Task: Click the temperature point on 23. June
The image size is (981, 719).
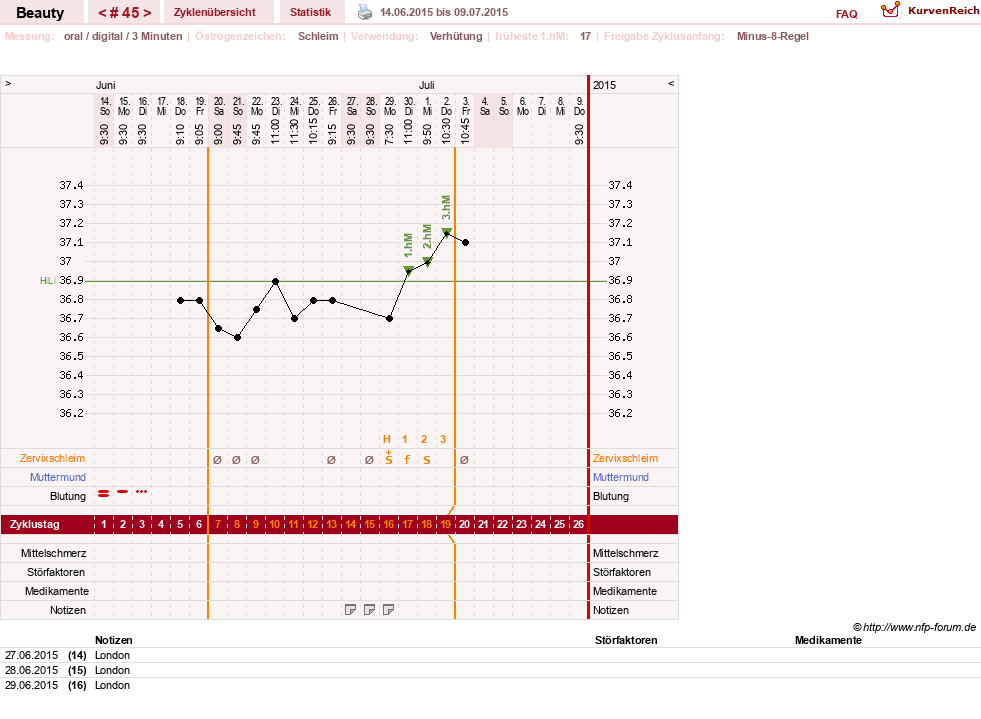Action: [275, 282]
